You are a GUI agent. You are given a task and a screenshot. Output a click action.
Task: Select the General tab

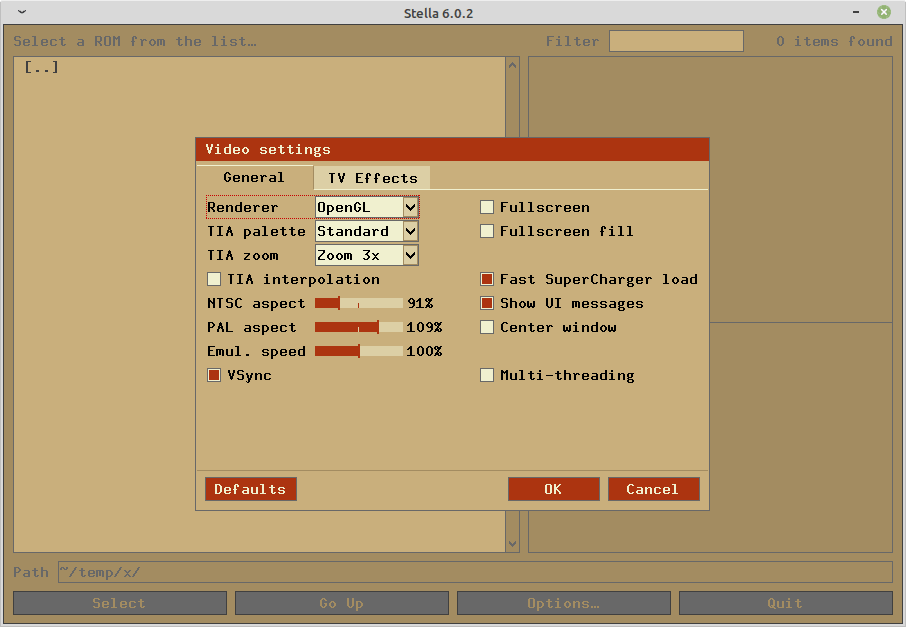(254, 177)
